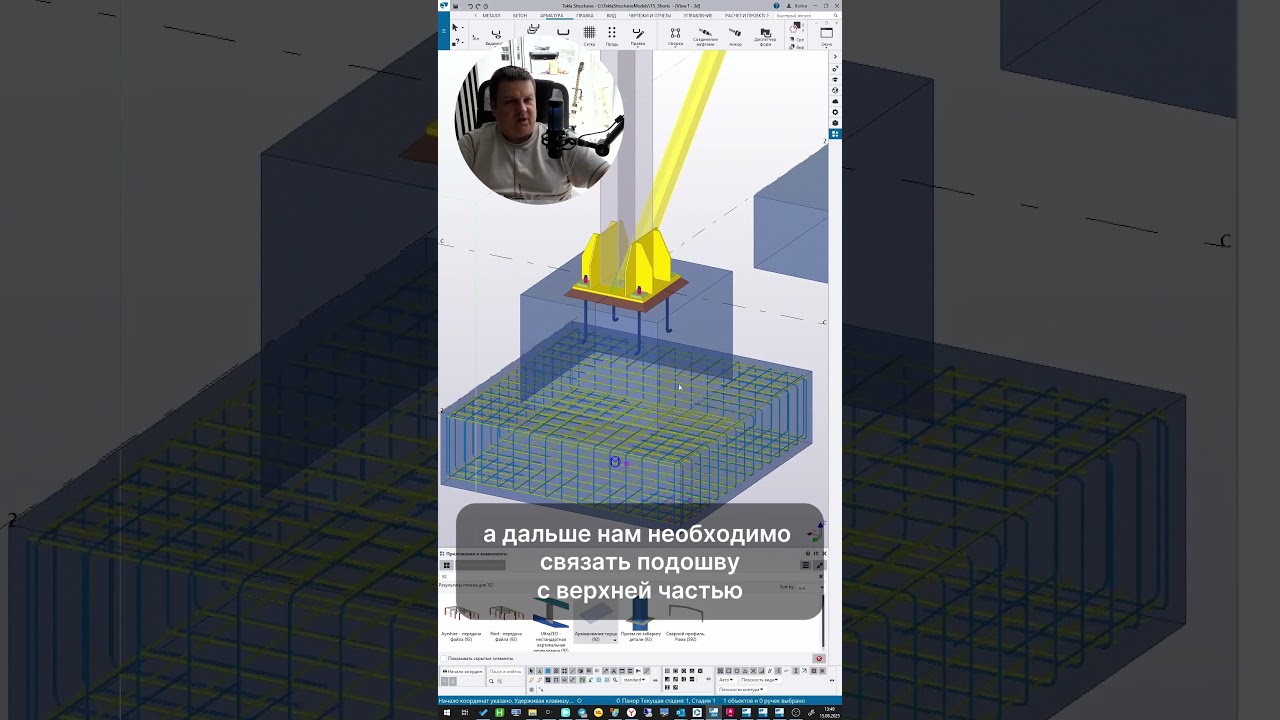Screen dimensions: 1280x720
Task: Activate the selection arrow tool
Action: pyautogui.click(x=455, y=28)
